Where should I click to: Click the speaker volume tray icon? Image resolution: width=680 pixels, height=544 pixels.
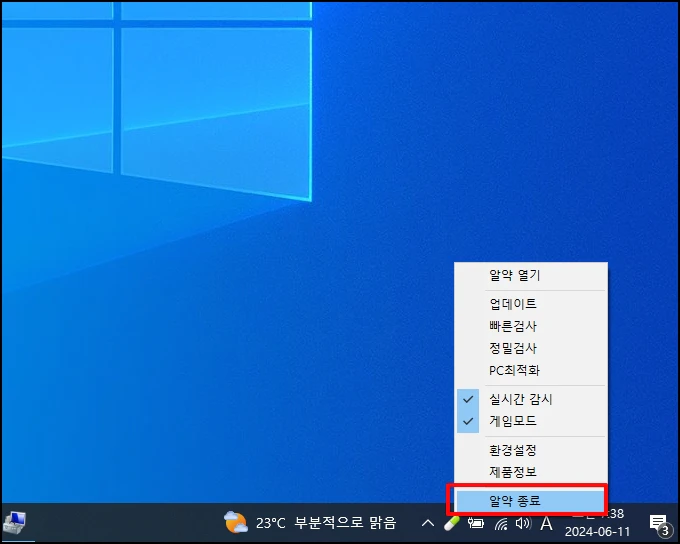pos(523,524)
